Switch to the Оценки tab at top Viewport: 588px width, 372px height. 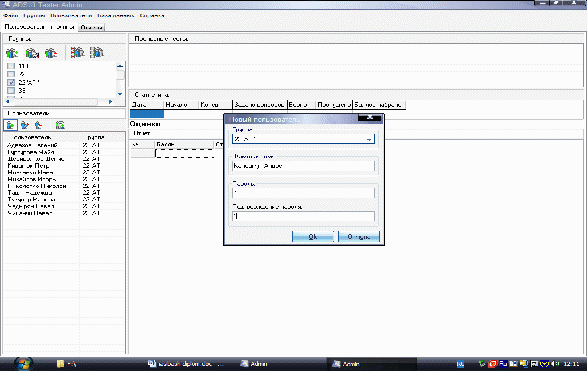tap(92, 27)
